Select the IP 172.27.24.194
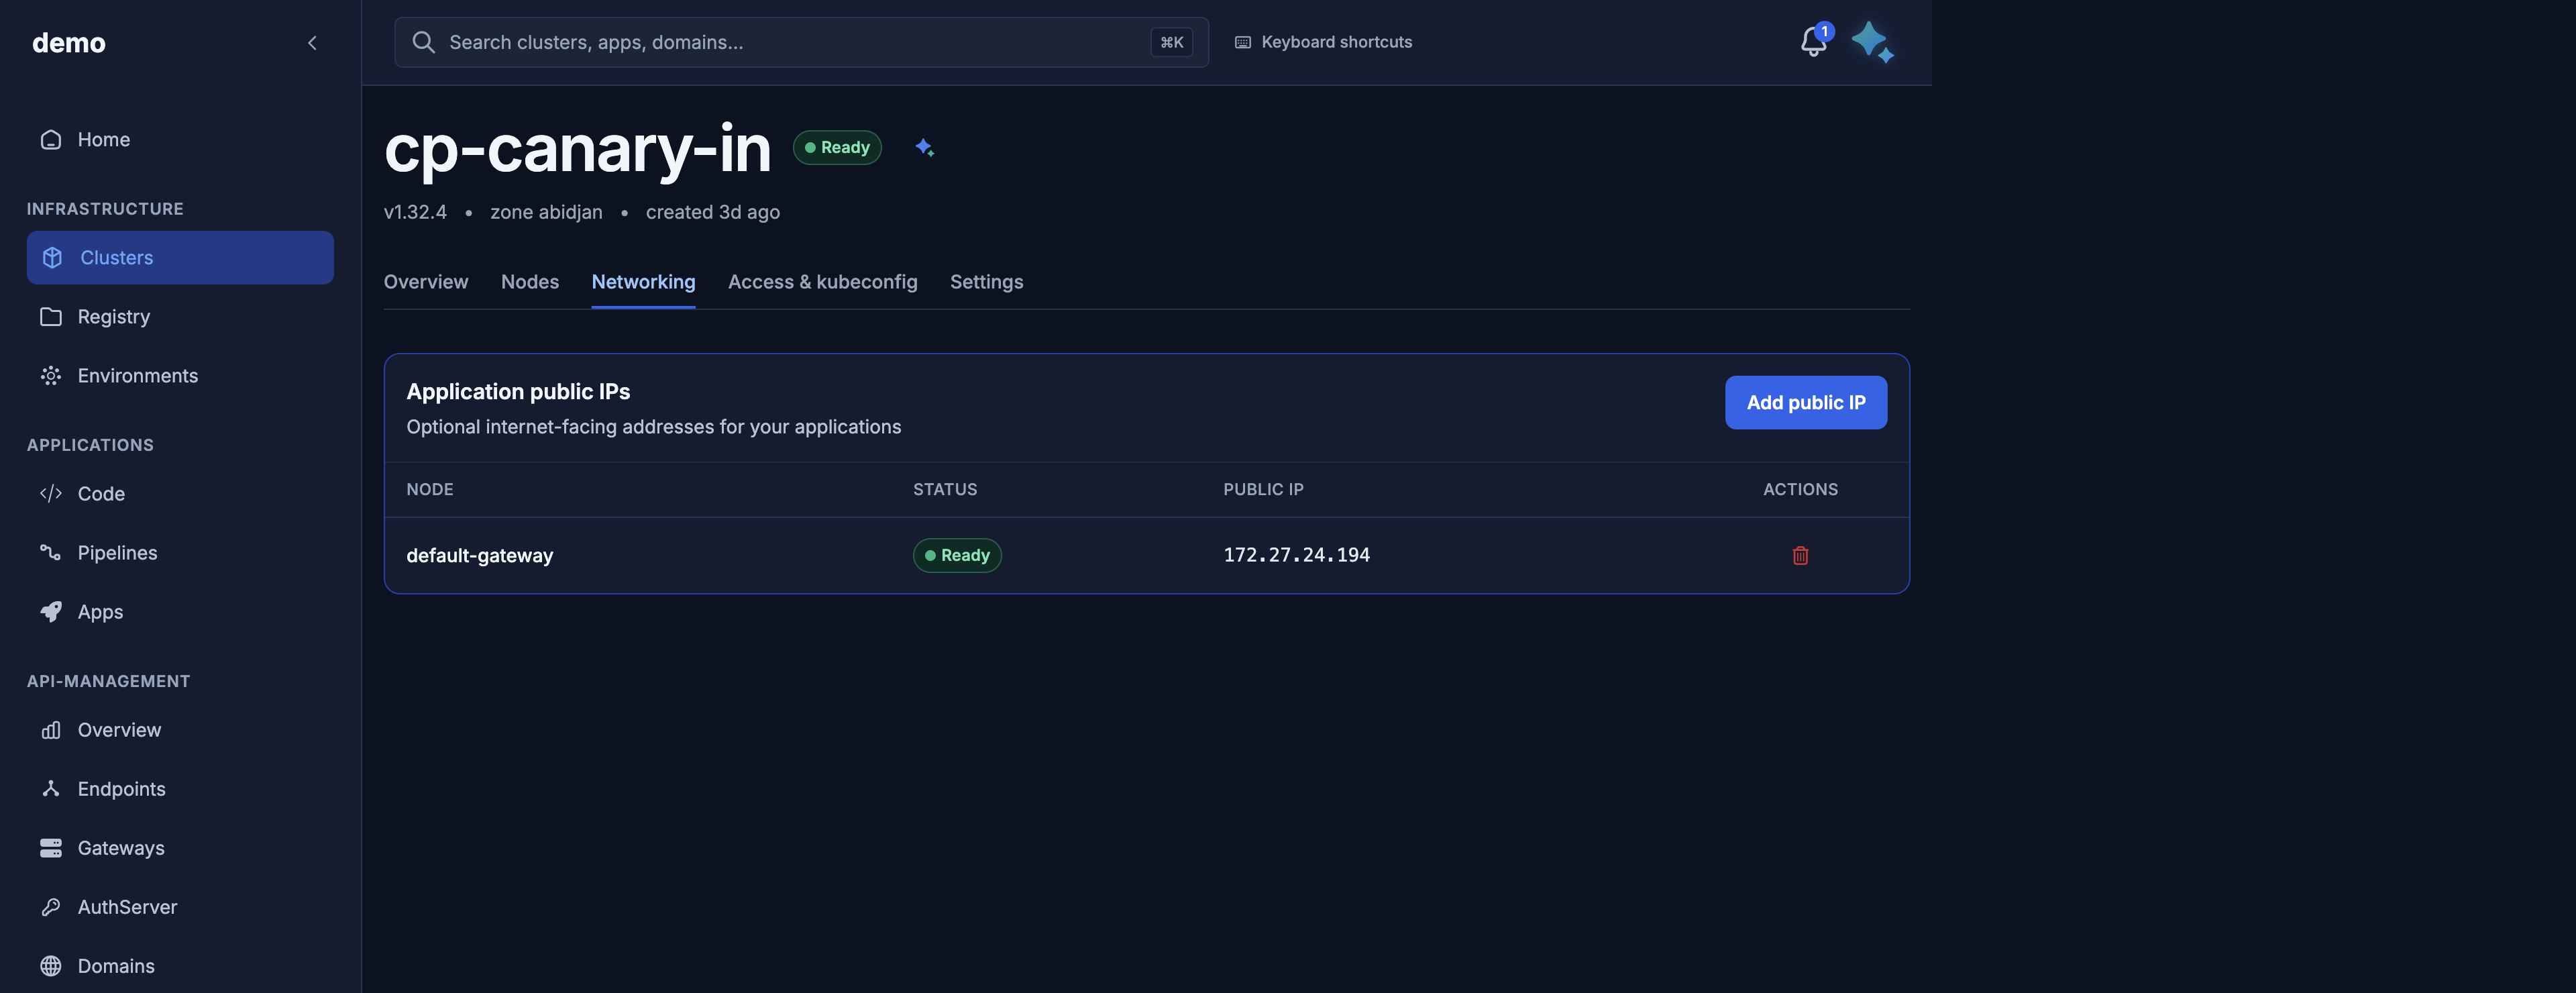The image size is (2576, 993). [x=1296, y=555]
